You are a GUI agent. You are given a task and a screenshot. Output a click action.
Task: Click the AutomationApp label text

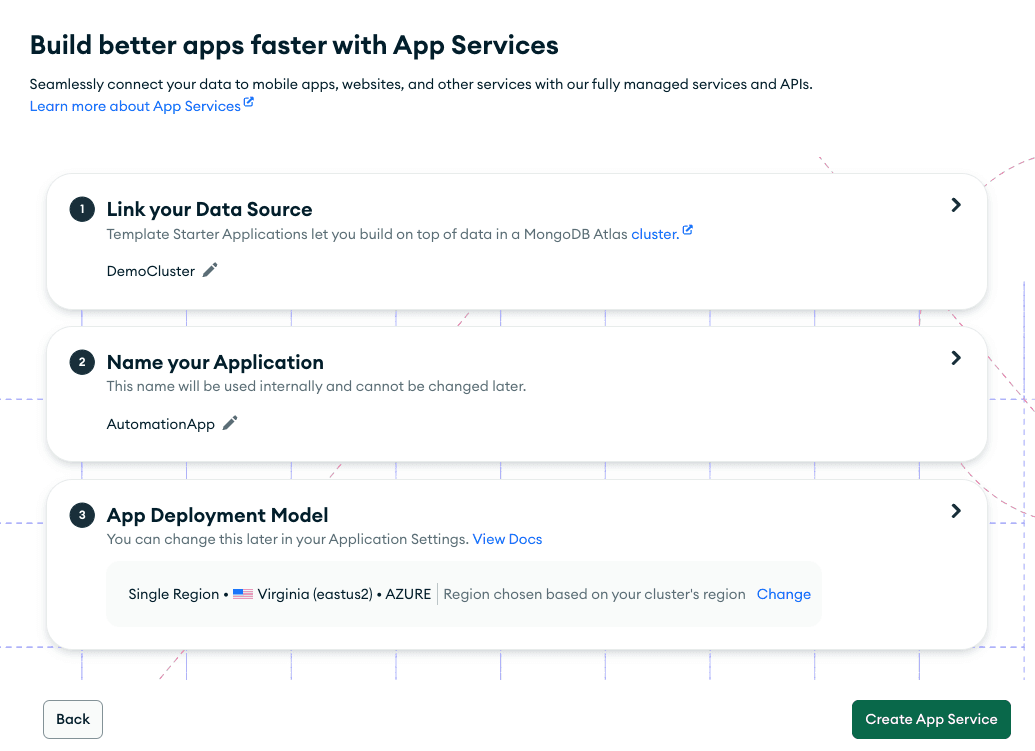[161, 423]
